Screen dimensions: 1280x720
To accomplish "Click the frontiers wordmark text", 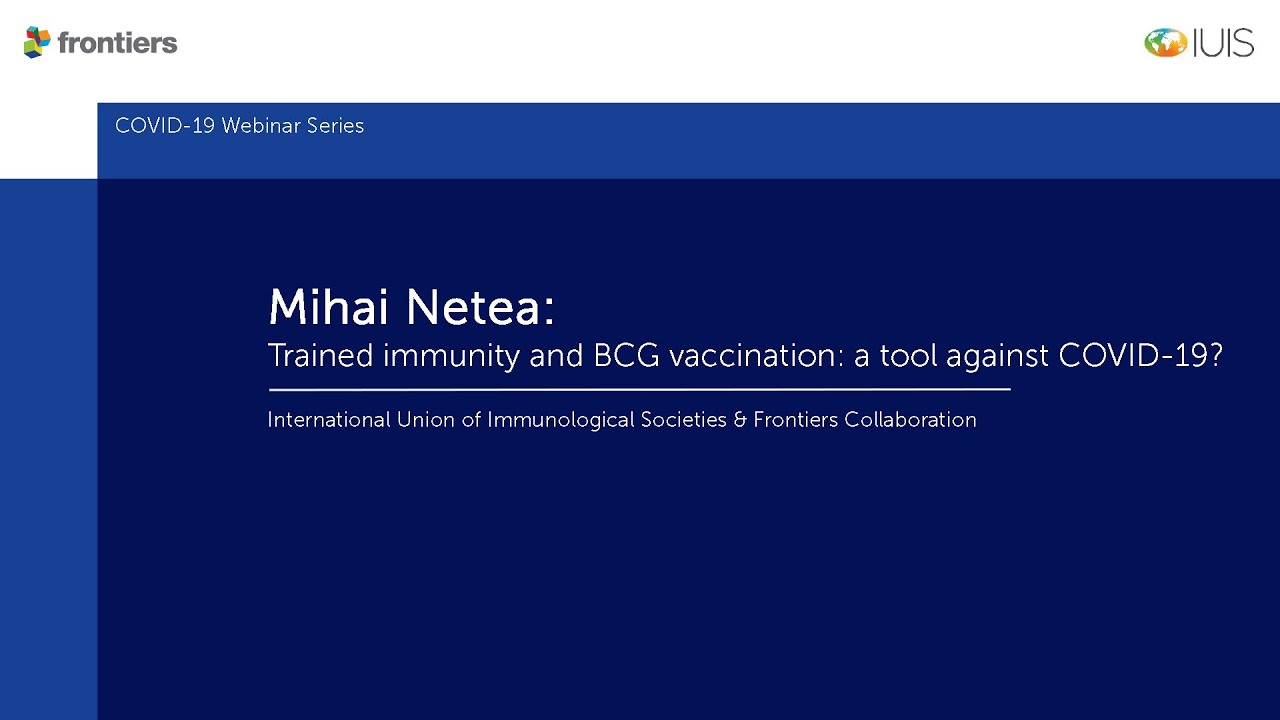I will coord(117,43).
